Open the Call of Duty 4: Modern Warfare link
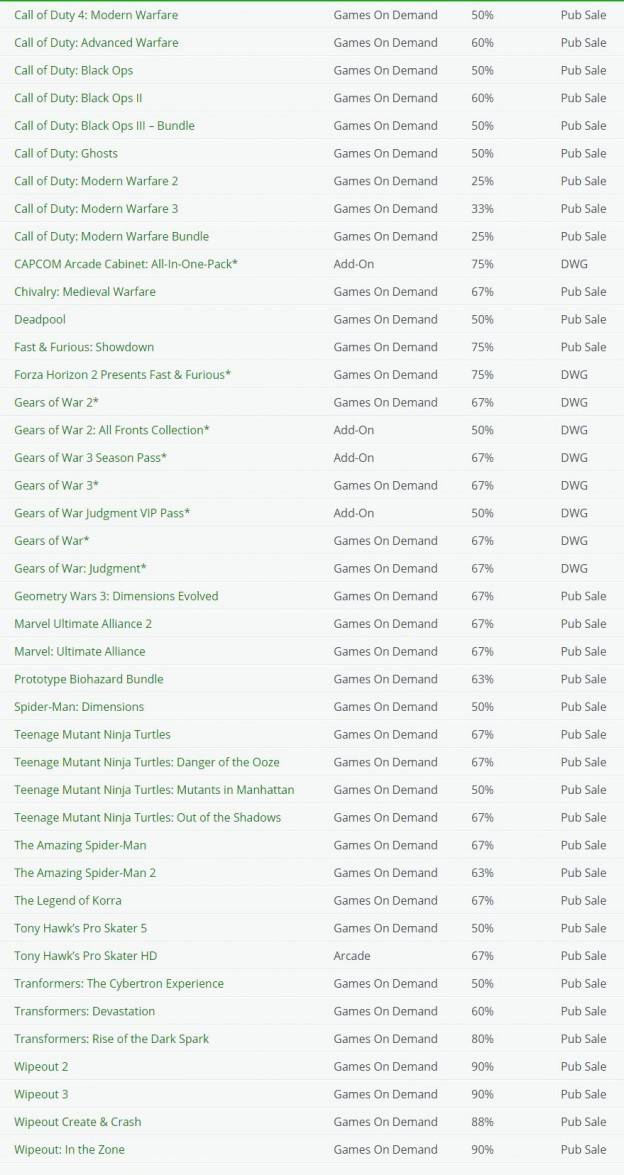Screen dimensions: 624x1175 click(96, 15)
